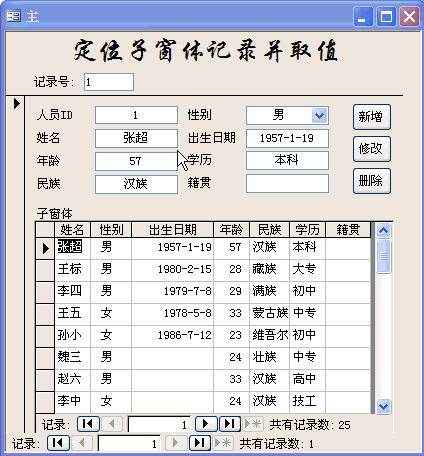424x456 pixels.
Task: Click the subform vertical scrollbar thumb
Action: (x=383, y=256)
